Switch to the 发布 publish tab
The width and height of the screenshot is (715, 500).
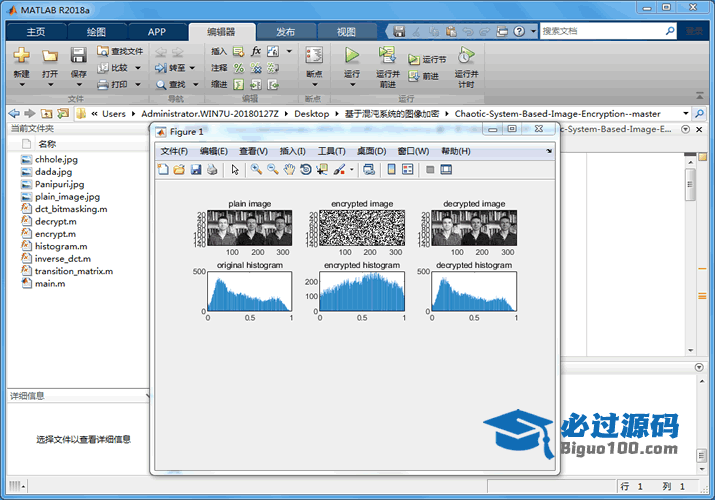click(x=285, y=31)
